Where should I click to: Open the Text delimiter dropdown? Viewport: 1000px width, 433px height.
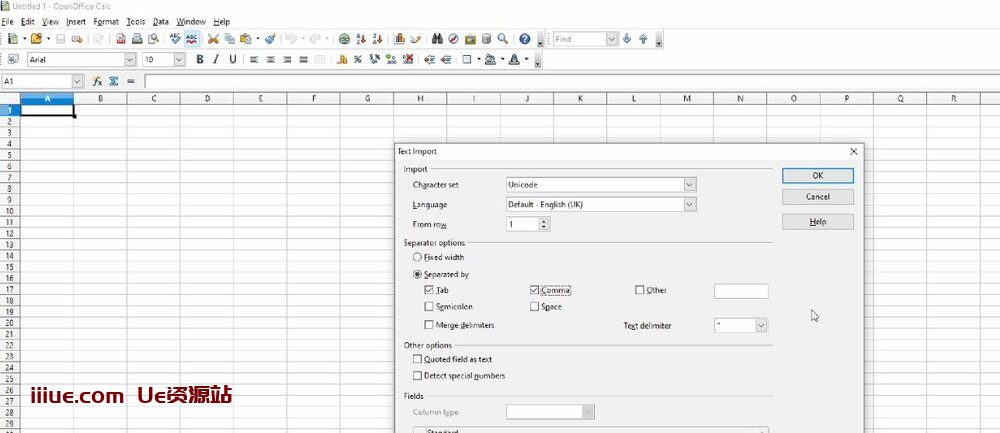click(x=761, y=325)
